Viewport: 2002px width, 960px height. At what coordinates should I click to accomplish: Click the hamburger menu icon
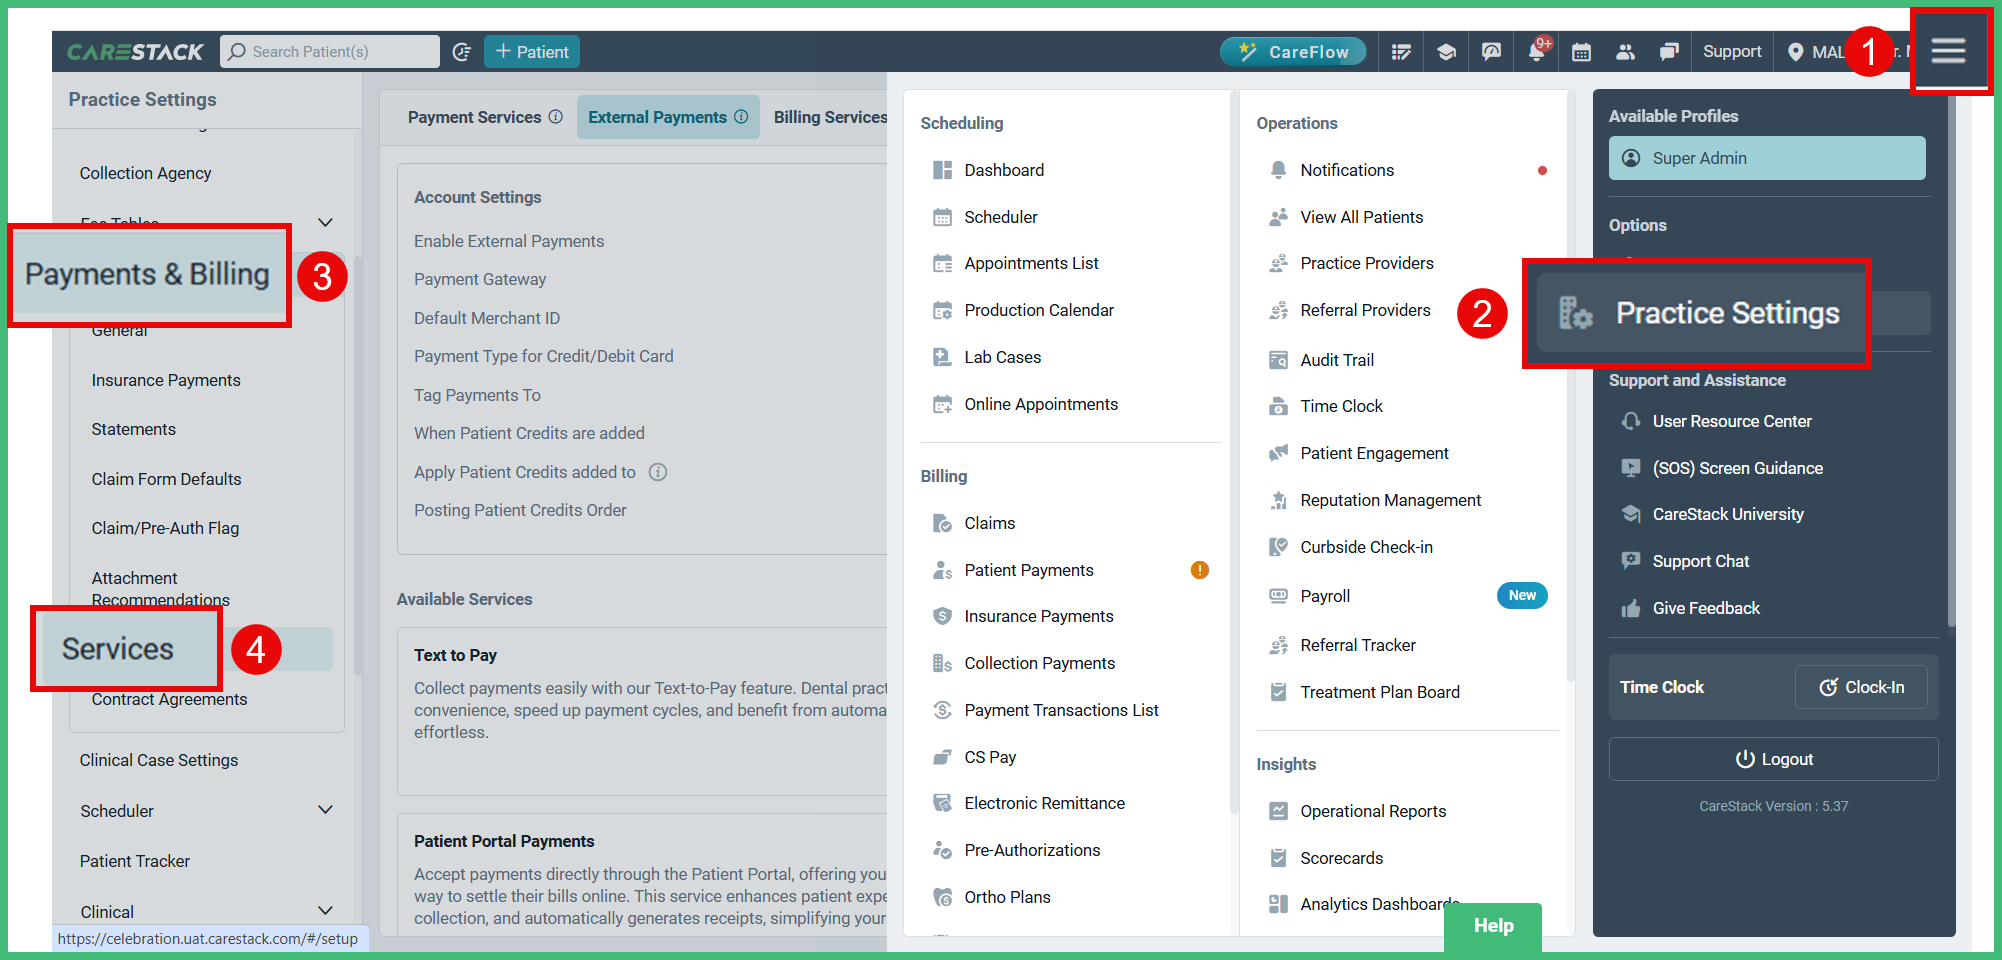tap(1949, 50)
